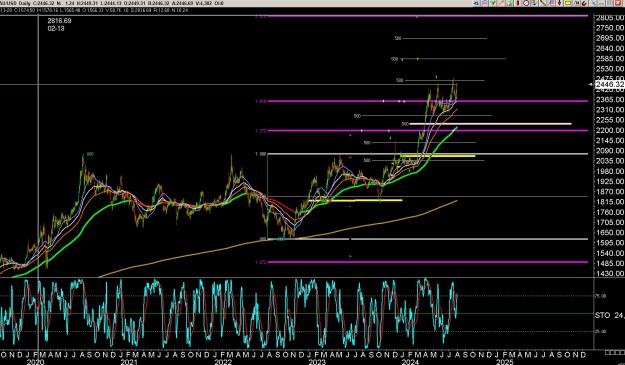The height and width of the screenshot is (365, 625).
Task: Click the 2805.00 price axis label
Action: pyautogui.click(x=609, y=18)
